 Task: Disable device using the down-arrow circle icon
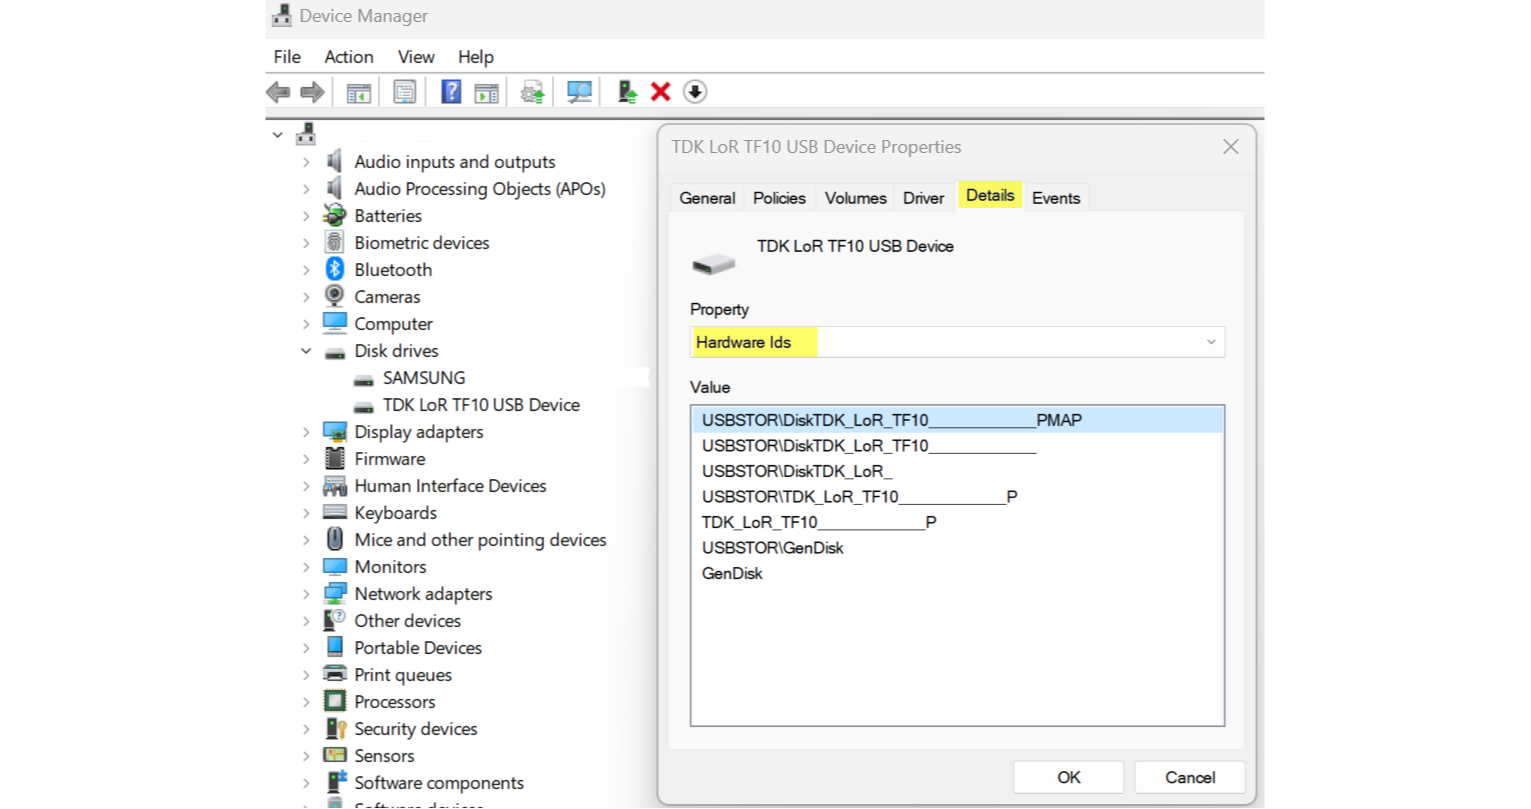tap(695, 92)
